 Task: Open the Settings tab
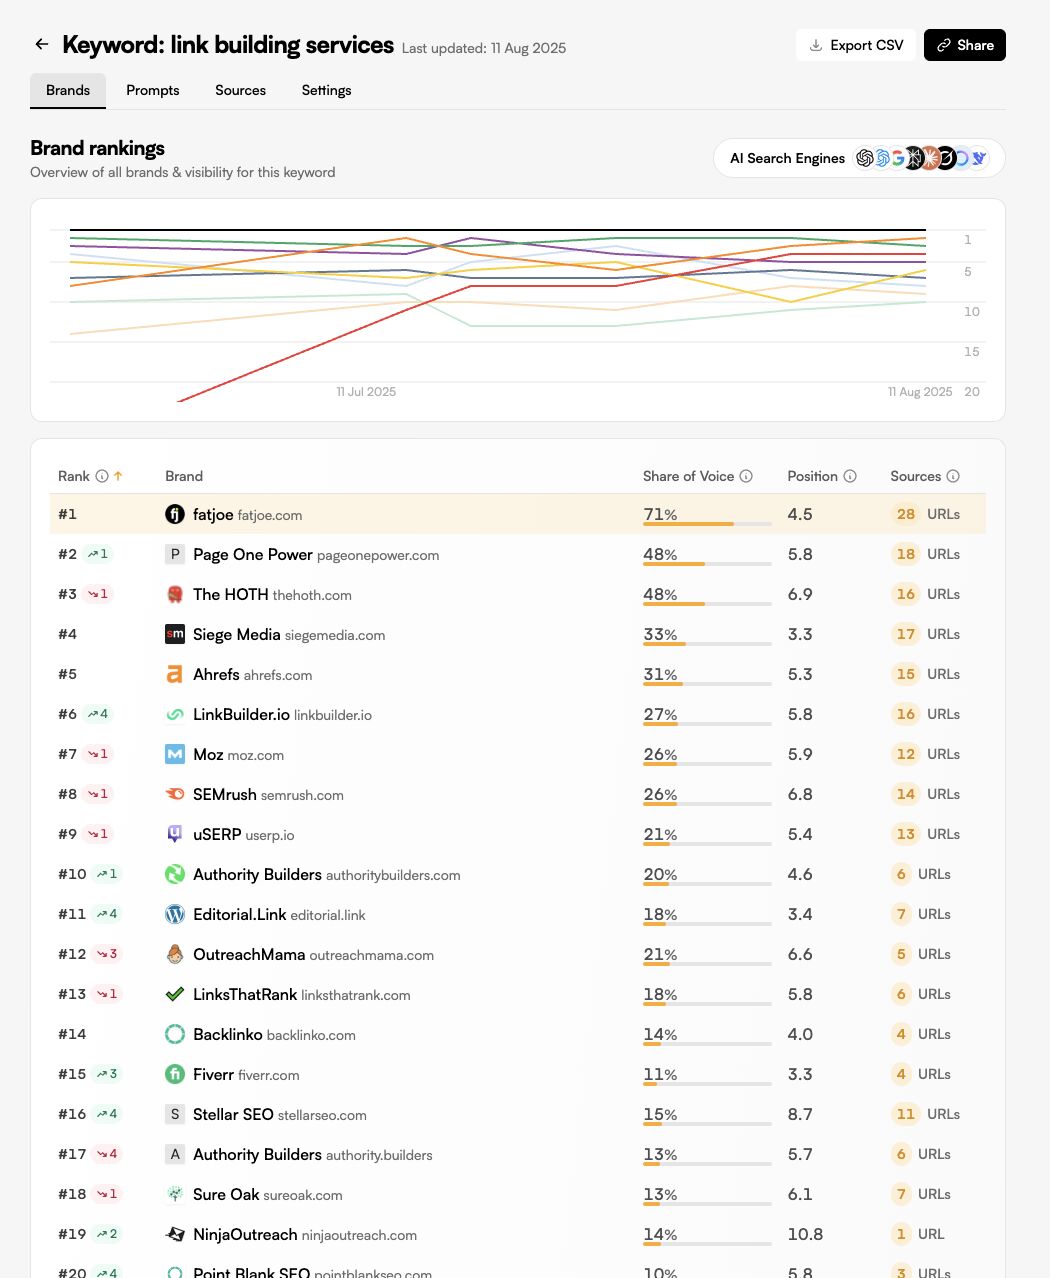326,90
